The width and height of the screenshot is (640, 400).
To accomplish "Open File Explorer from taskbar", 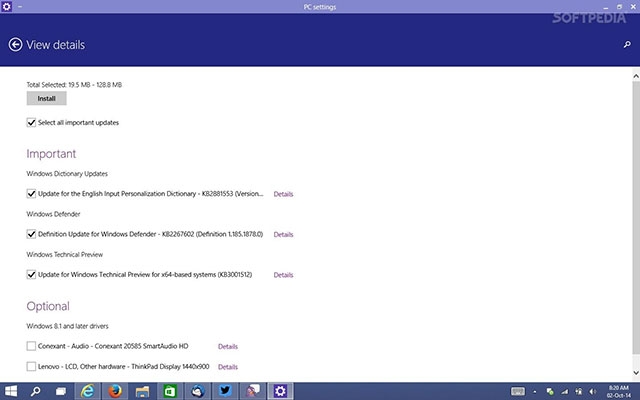I will pyautogui.click(x=142, y=390).
